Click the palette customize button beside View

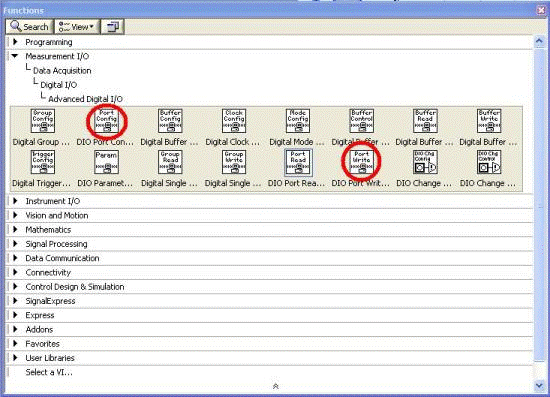113,27
